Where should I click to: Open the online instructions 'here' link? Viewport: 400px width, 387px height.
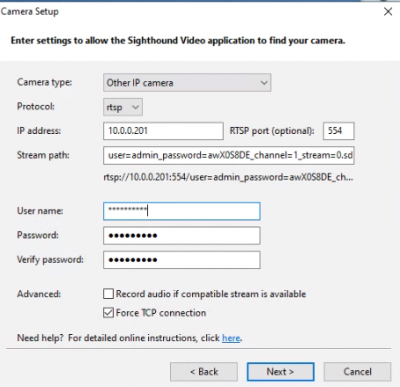pos(231,338)
